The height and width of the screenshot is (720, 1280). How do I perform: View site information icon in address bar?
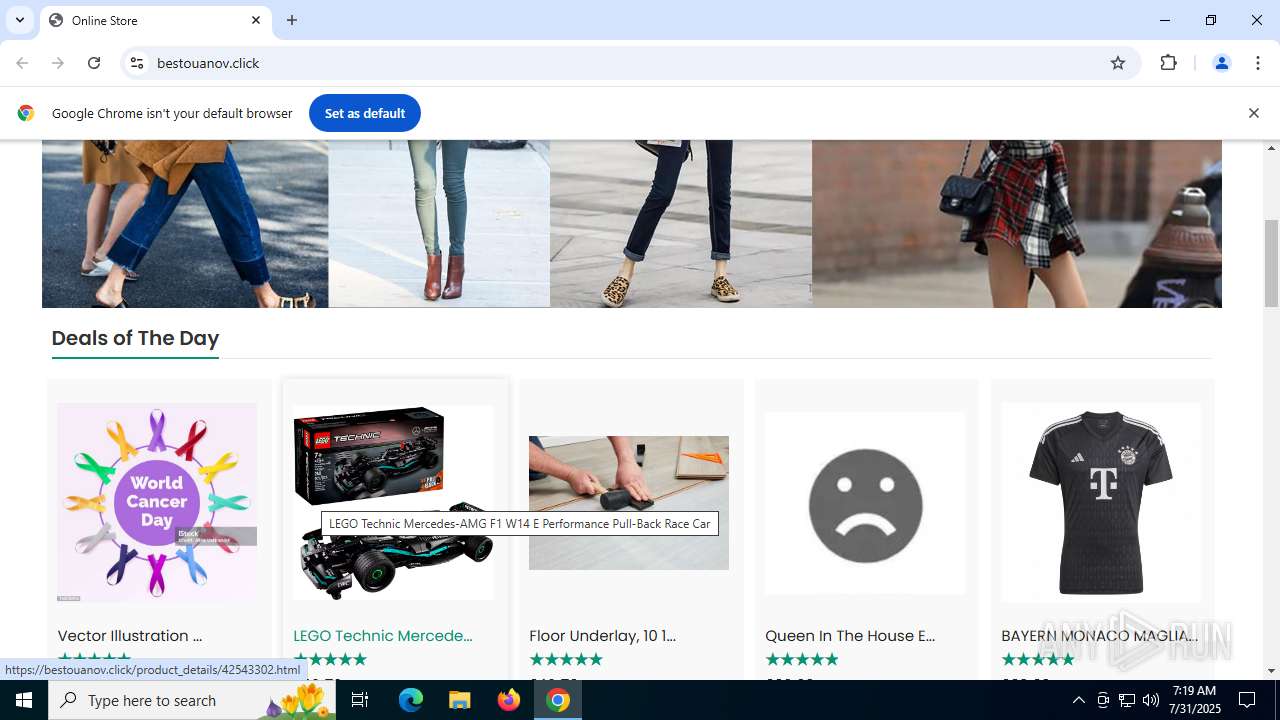(x=137, y=63)
